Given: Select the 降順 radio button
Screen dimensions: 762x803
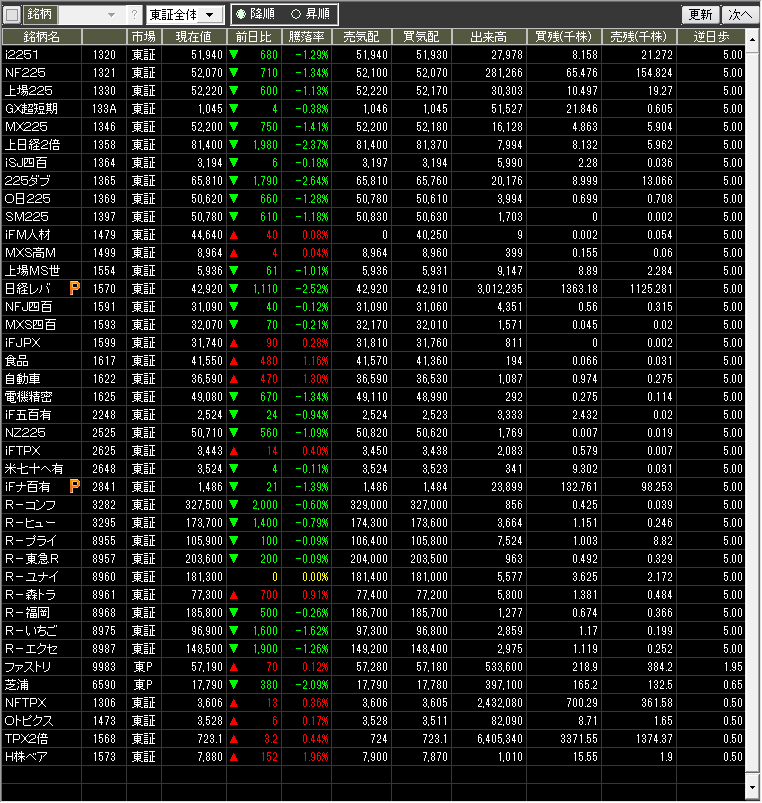Looking at the screenshot, I should [x=241, y=15].
